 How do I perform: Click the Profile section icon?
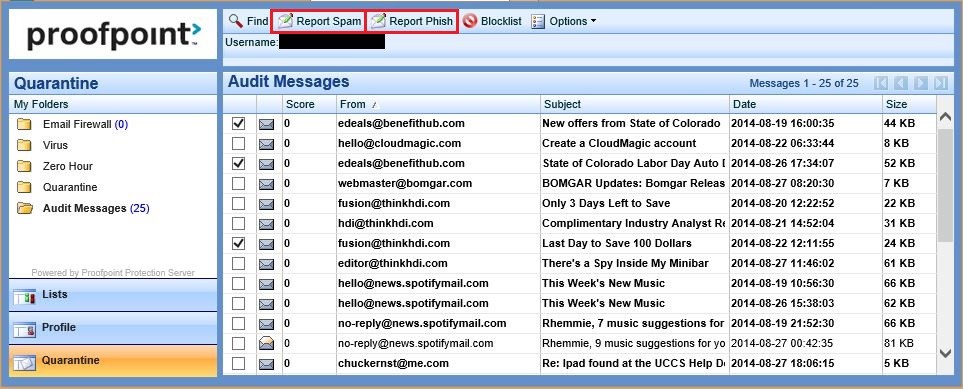(x=25, y=330)
